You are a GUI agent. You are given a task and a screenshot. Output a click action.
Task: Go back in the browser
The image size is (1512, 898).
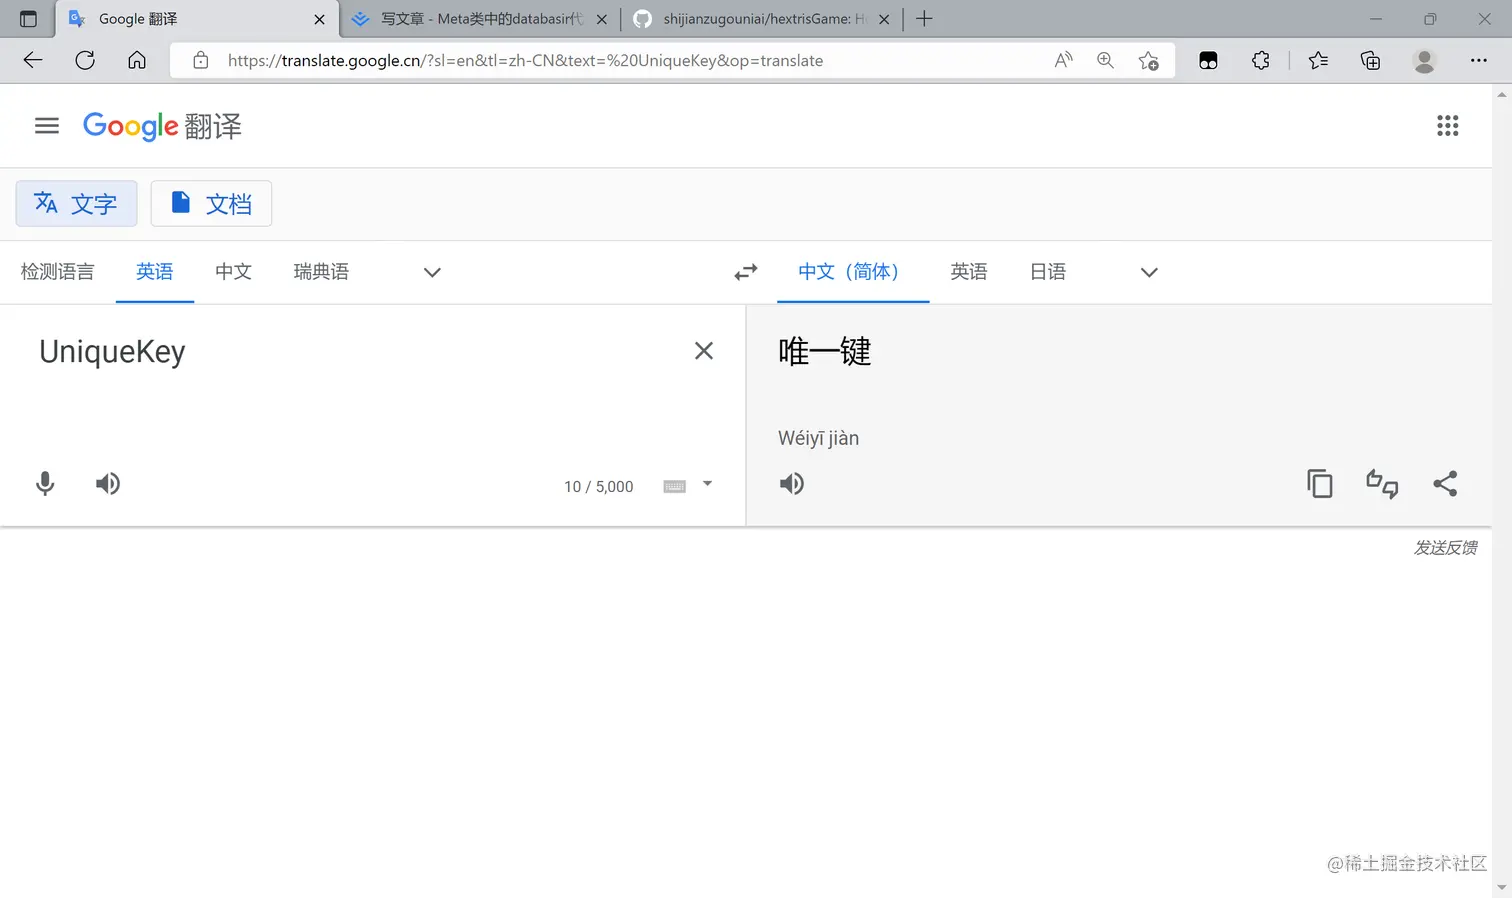[x=33, y=60]
